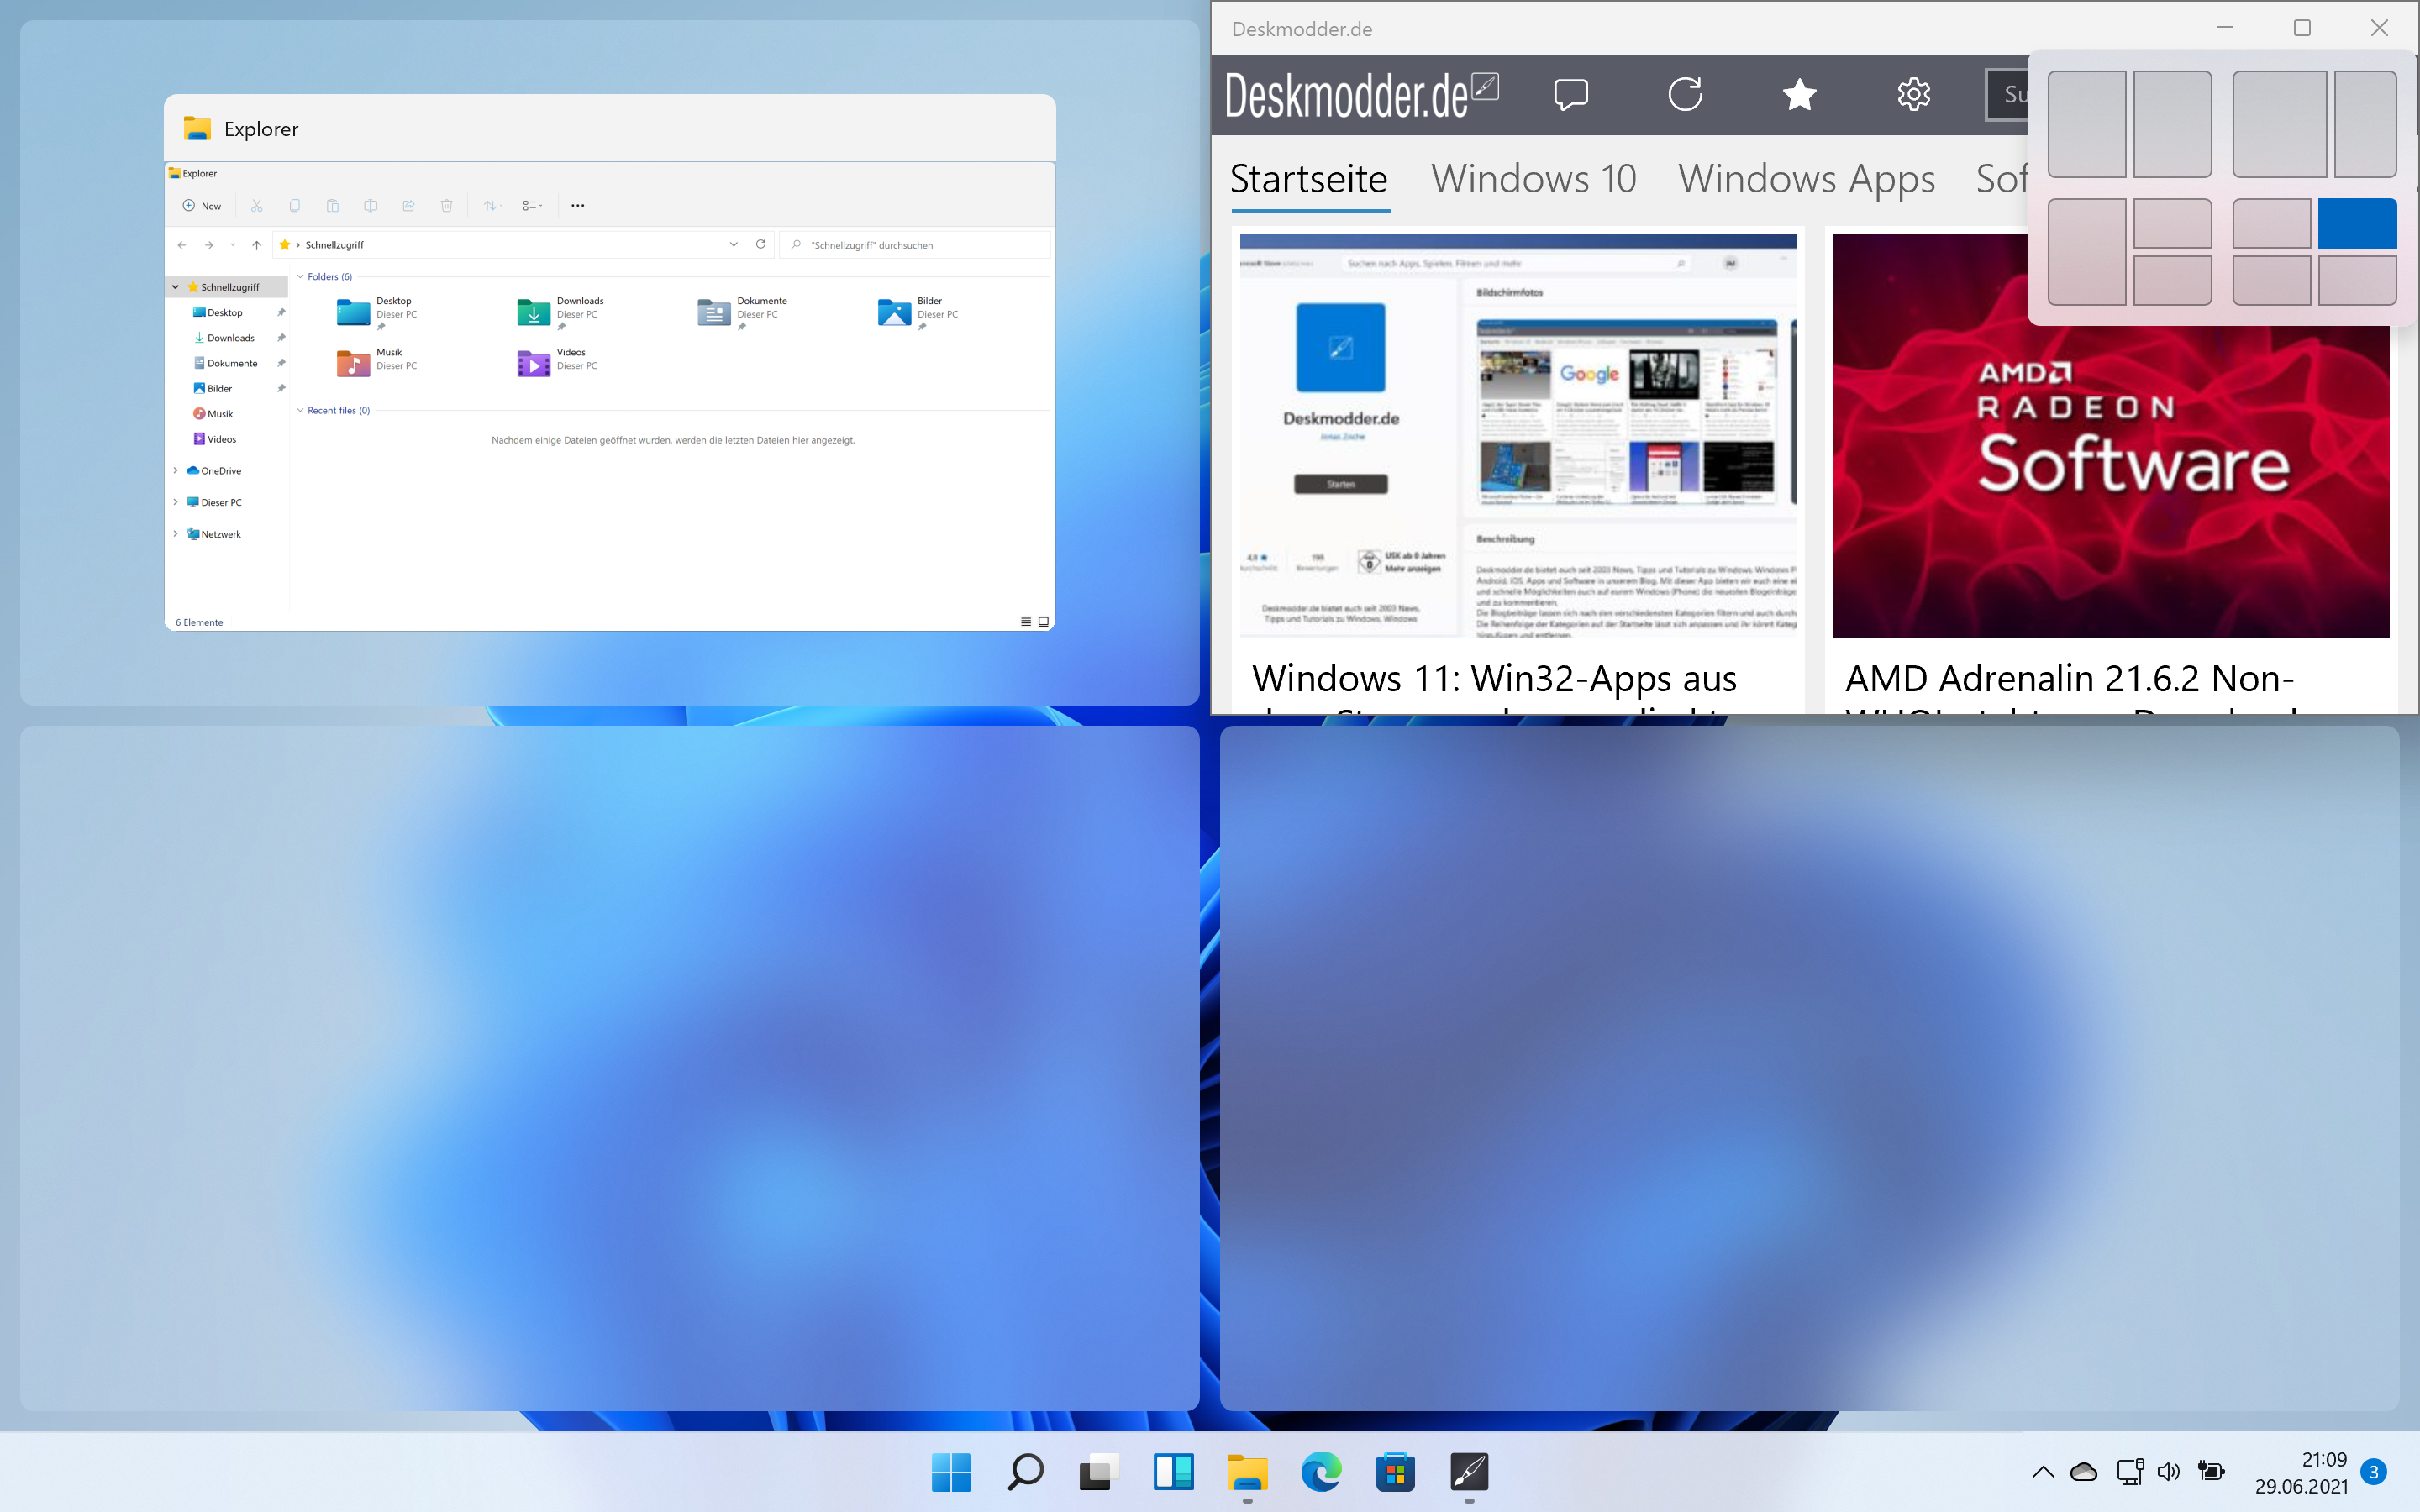The height and width of the screenshot is (1512, 2420).
Task: Switch to the Startseite tab
Action: [x=1309, y=179]
